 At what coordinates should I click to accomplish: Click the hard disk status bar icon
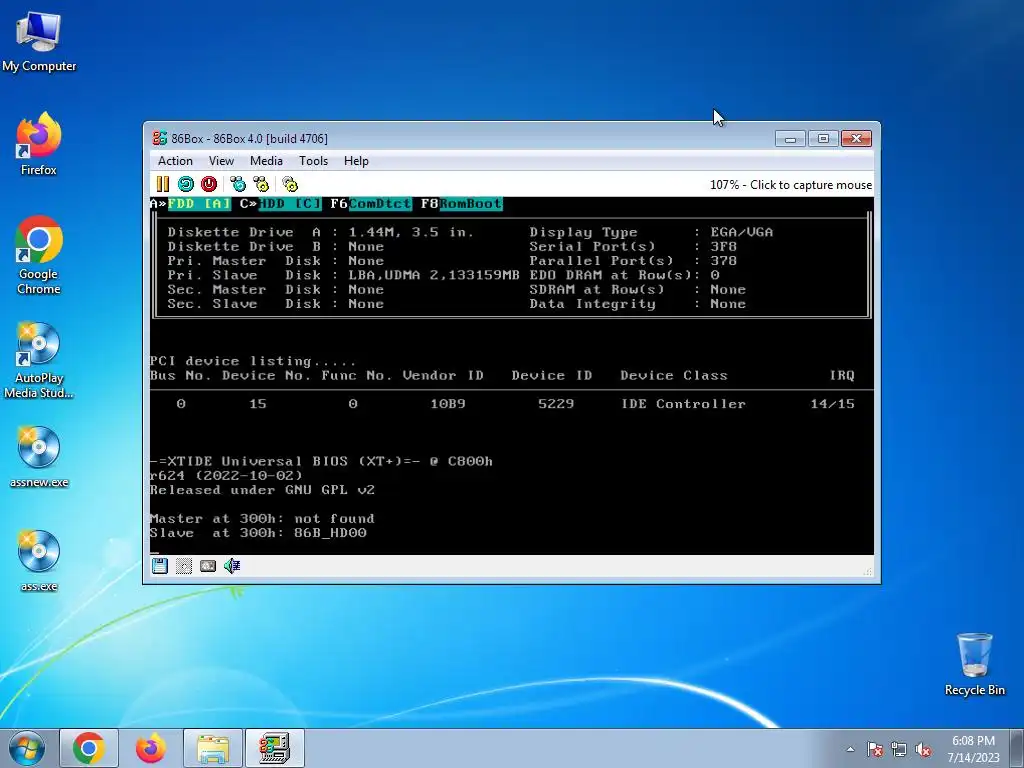click(x=184, y=566)
